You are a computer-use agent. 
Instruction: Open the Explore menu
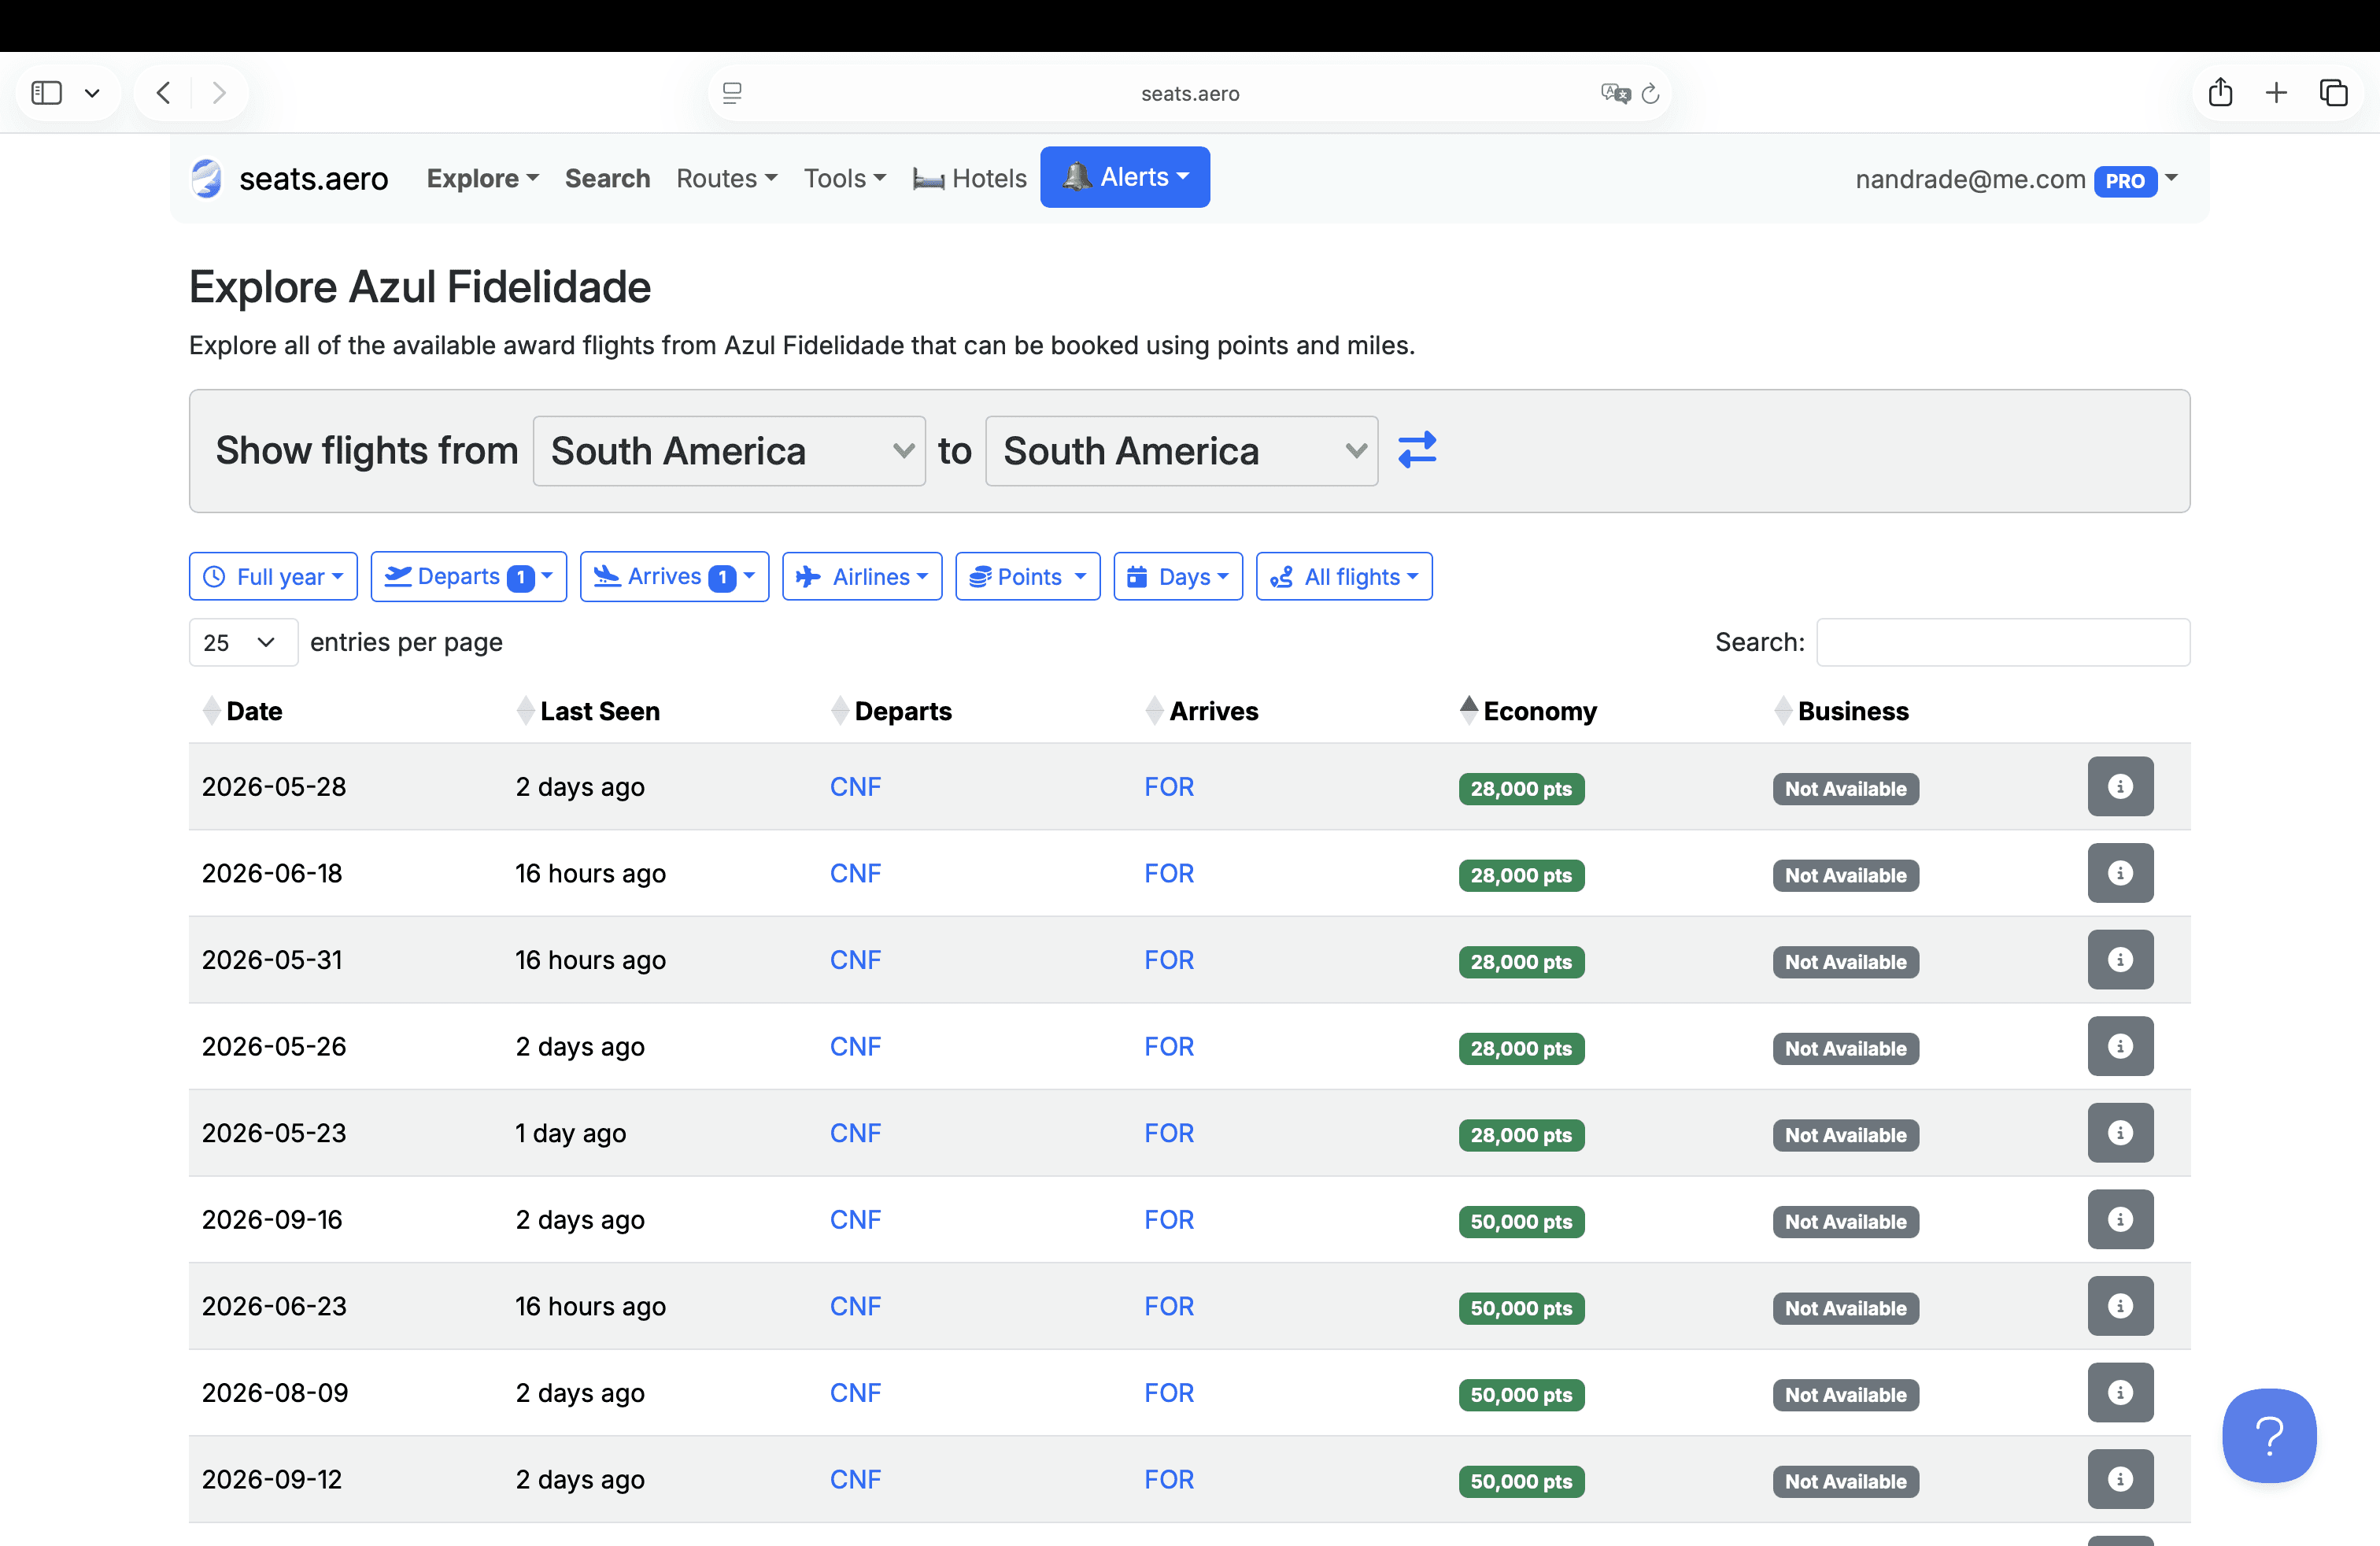(482, 178)
